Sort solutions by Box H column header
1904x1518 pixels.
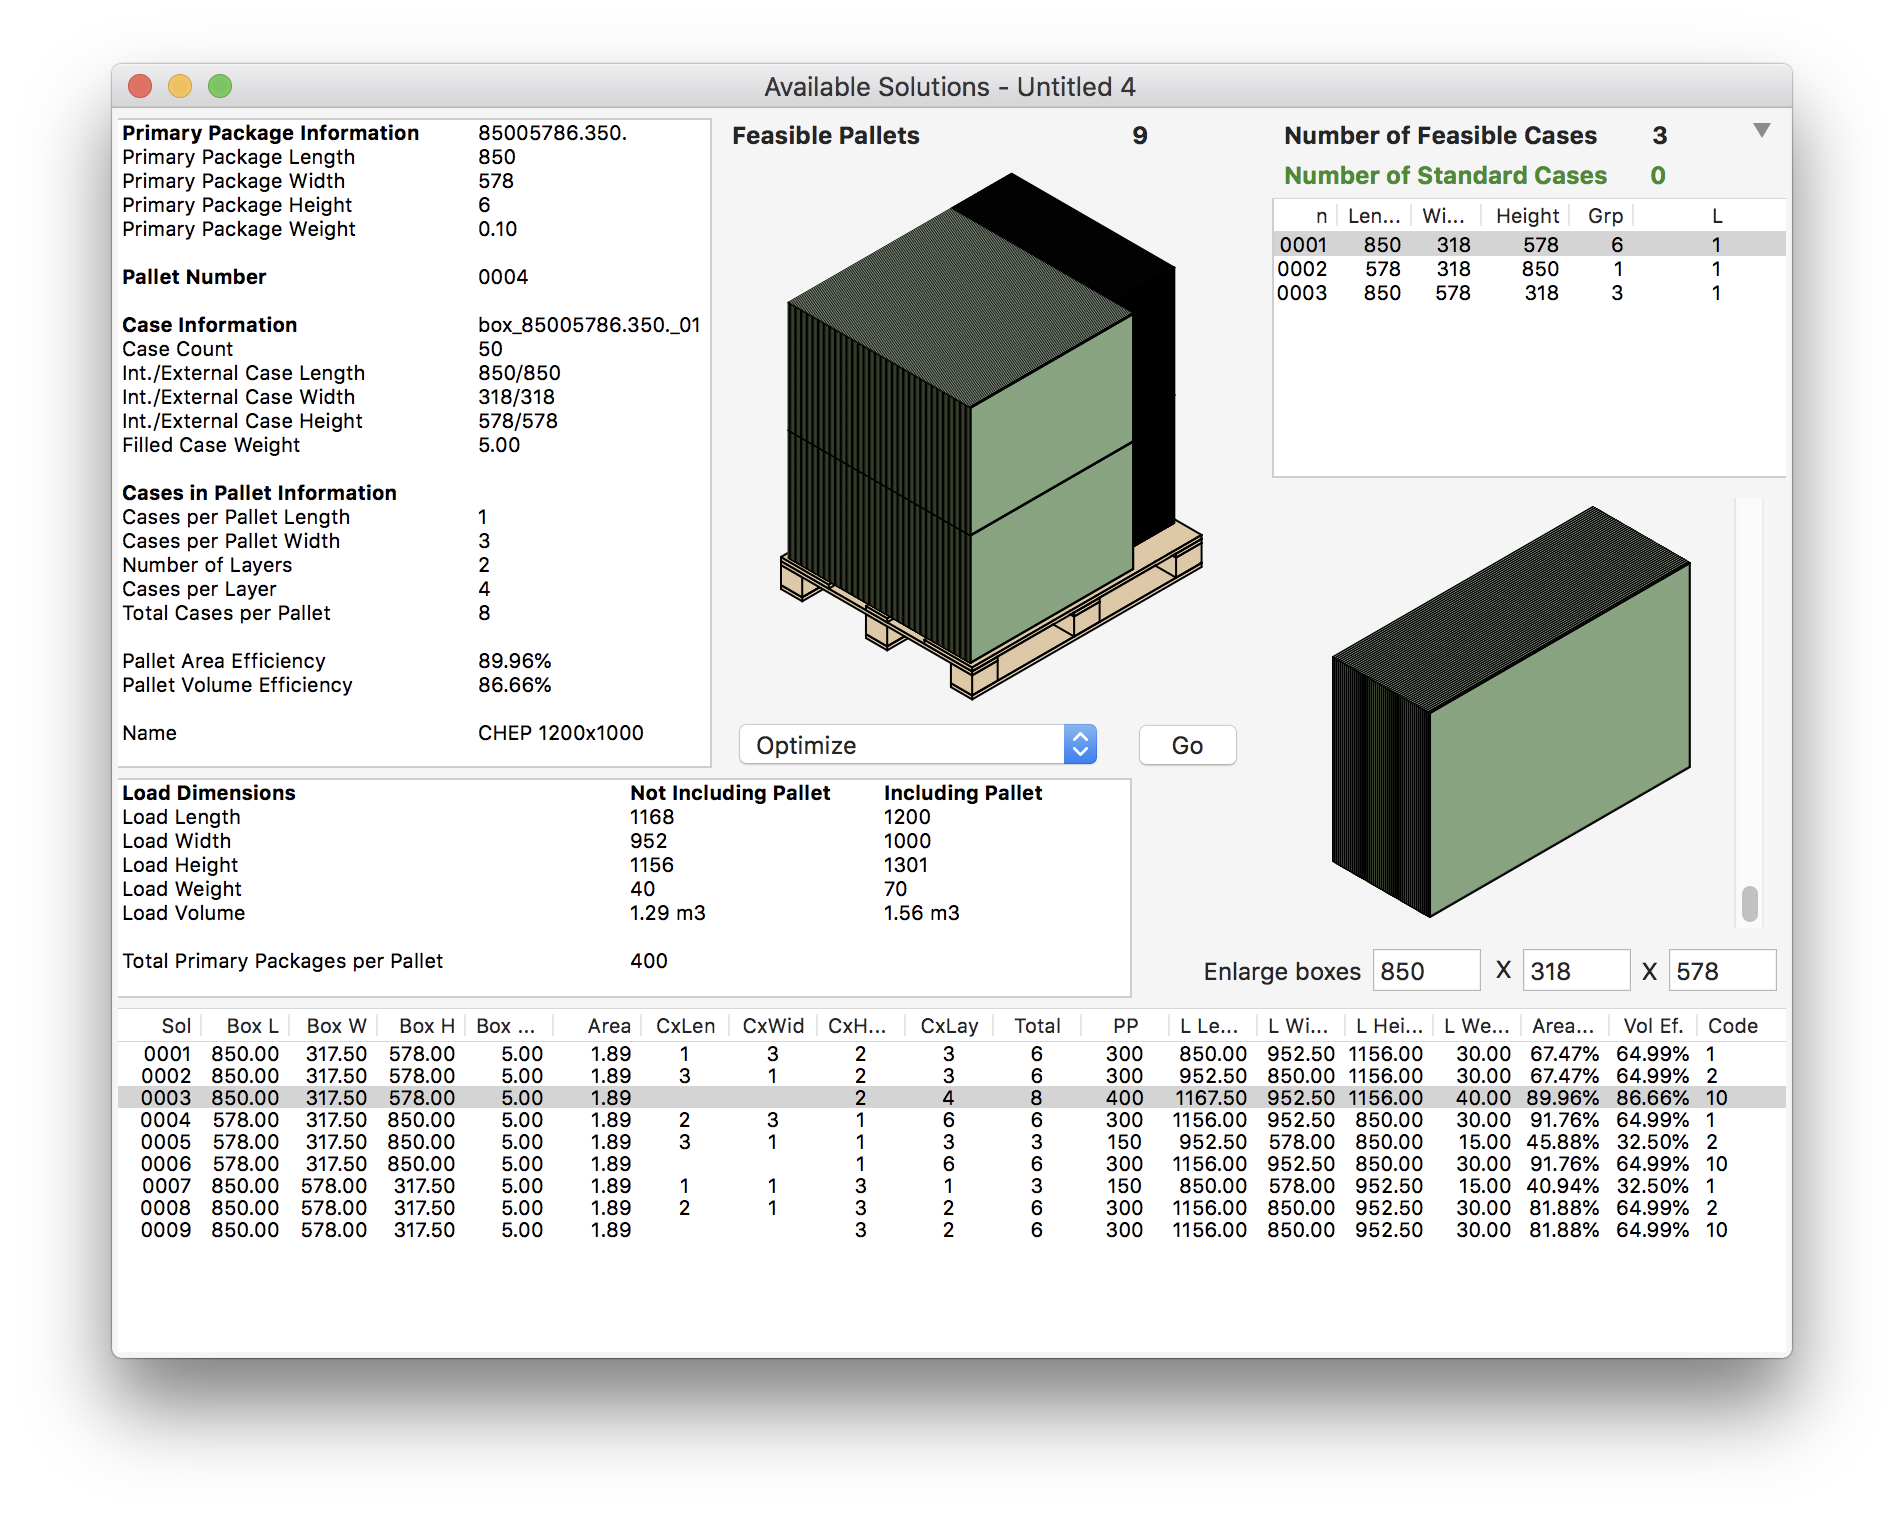(421, 1026)
